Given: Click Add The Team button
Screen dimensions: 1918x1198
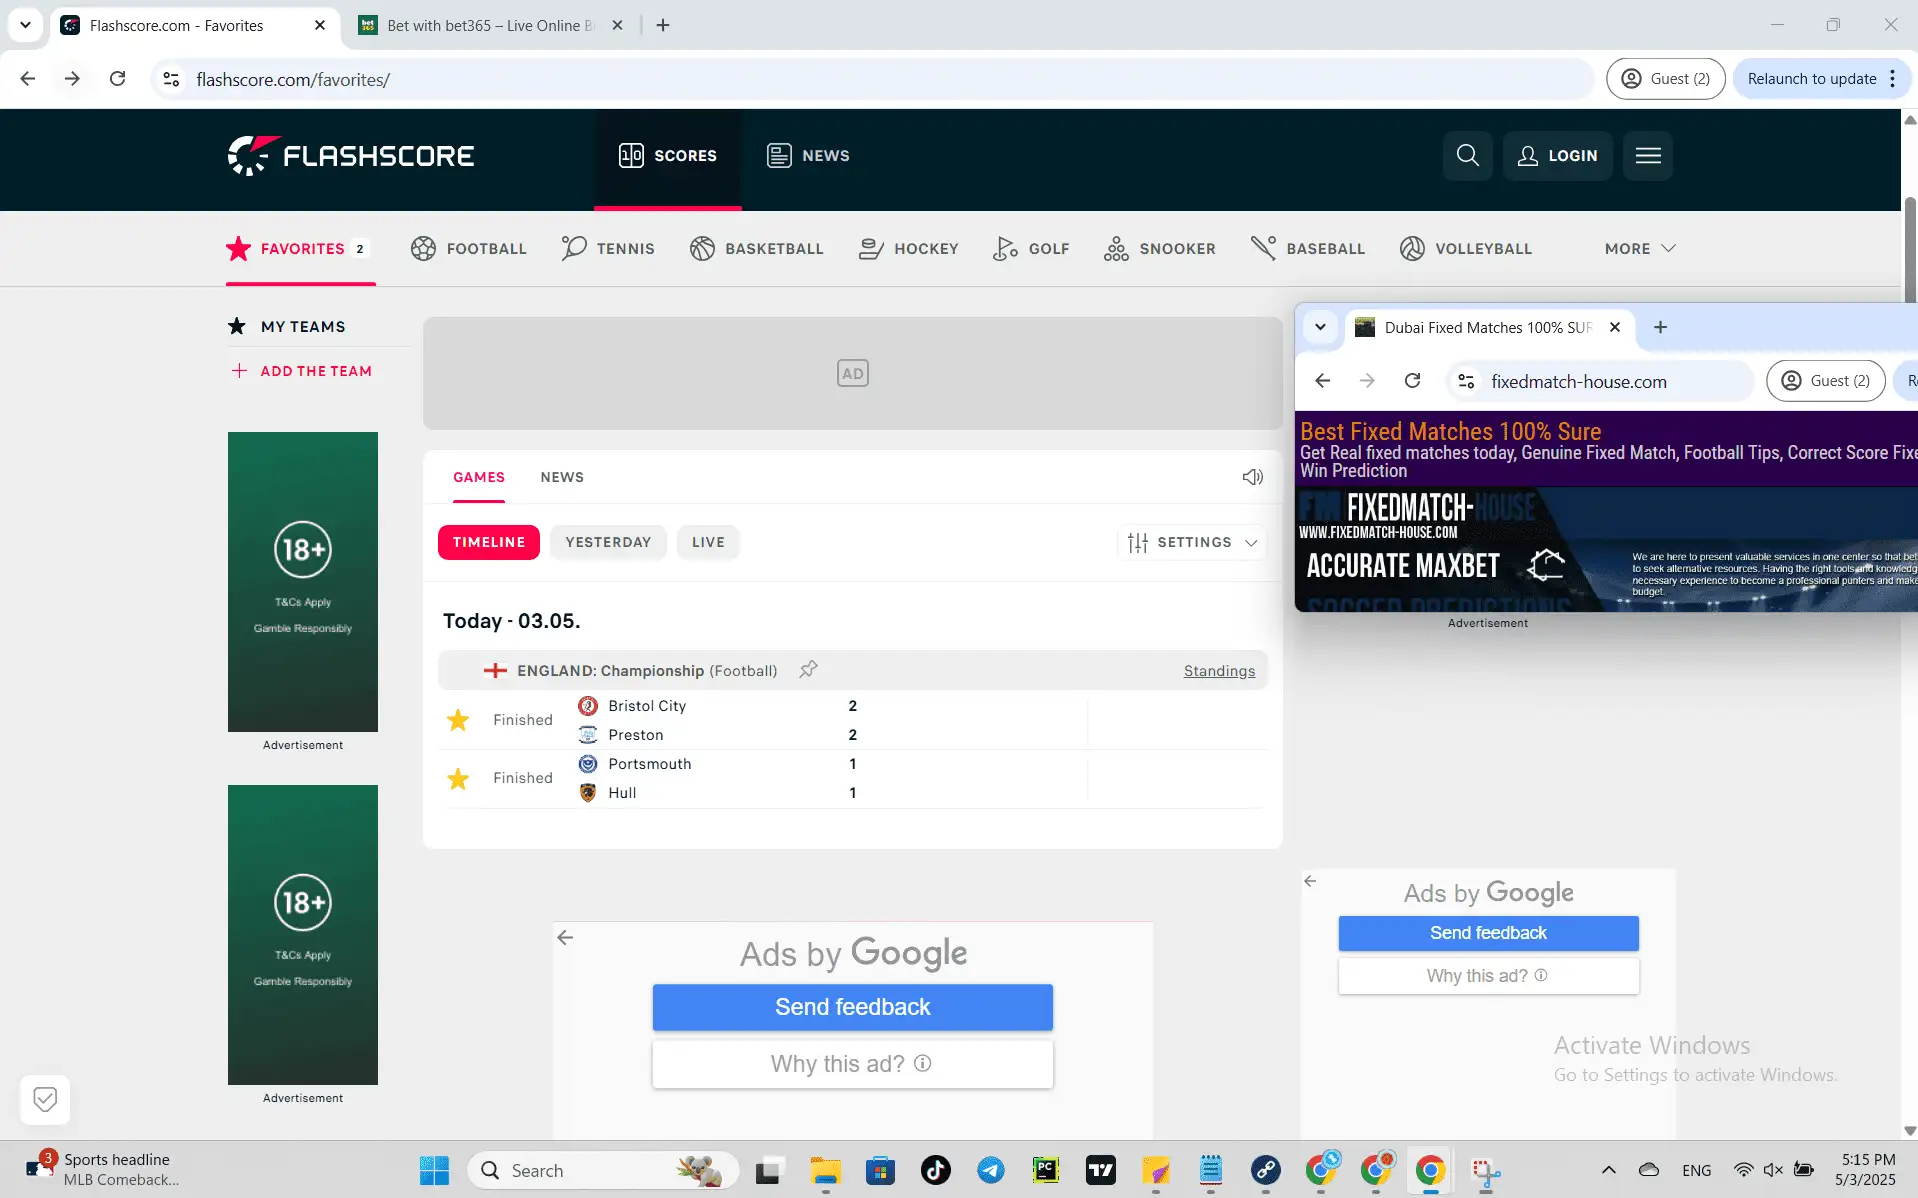Looking at the screenshot, I should pos(302,371).
